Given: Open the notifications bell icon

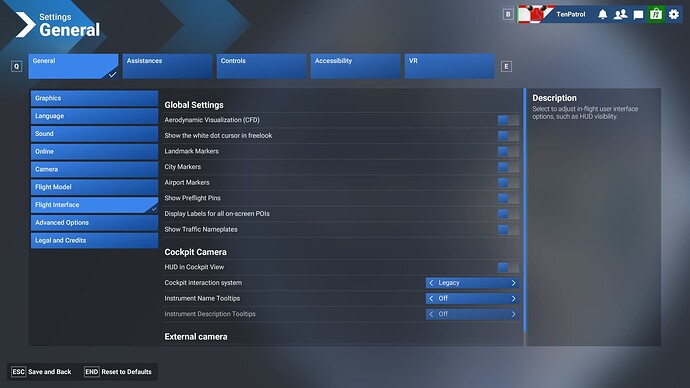Looking at the screenshot, I should [602, 15].
